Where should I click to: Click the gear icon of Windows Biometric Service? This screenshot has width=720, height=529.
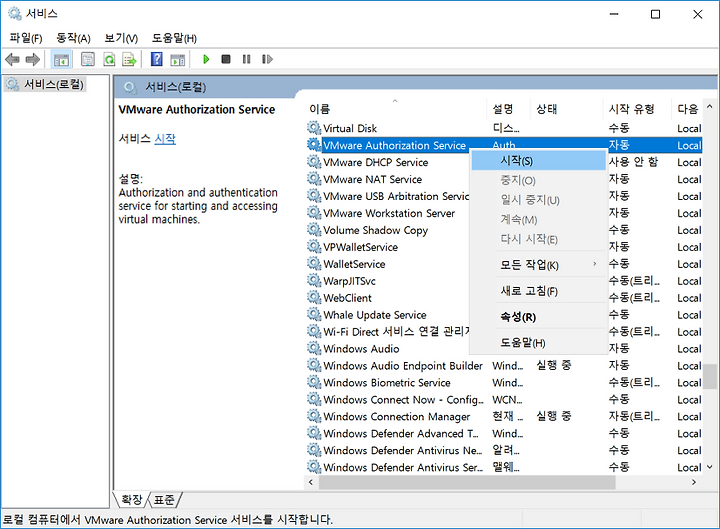tap(314, 383)
